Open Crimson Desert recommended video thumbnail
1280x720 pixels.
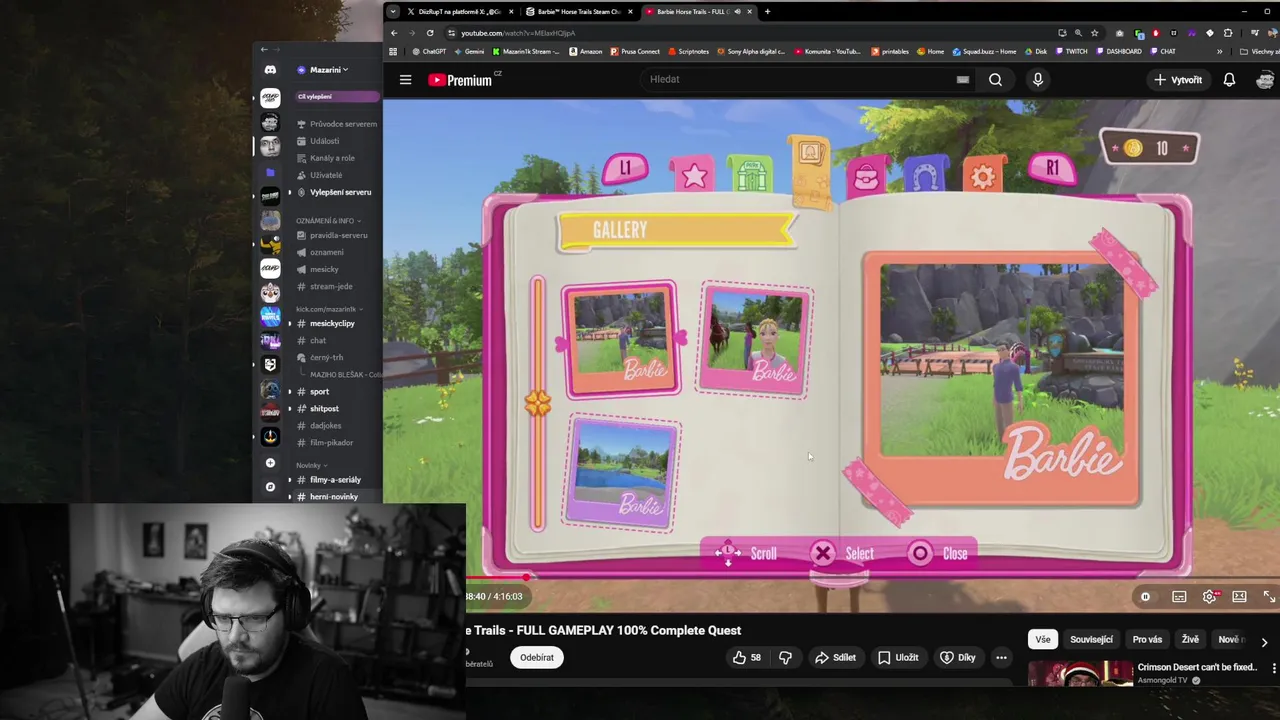tap(1080, 674)
